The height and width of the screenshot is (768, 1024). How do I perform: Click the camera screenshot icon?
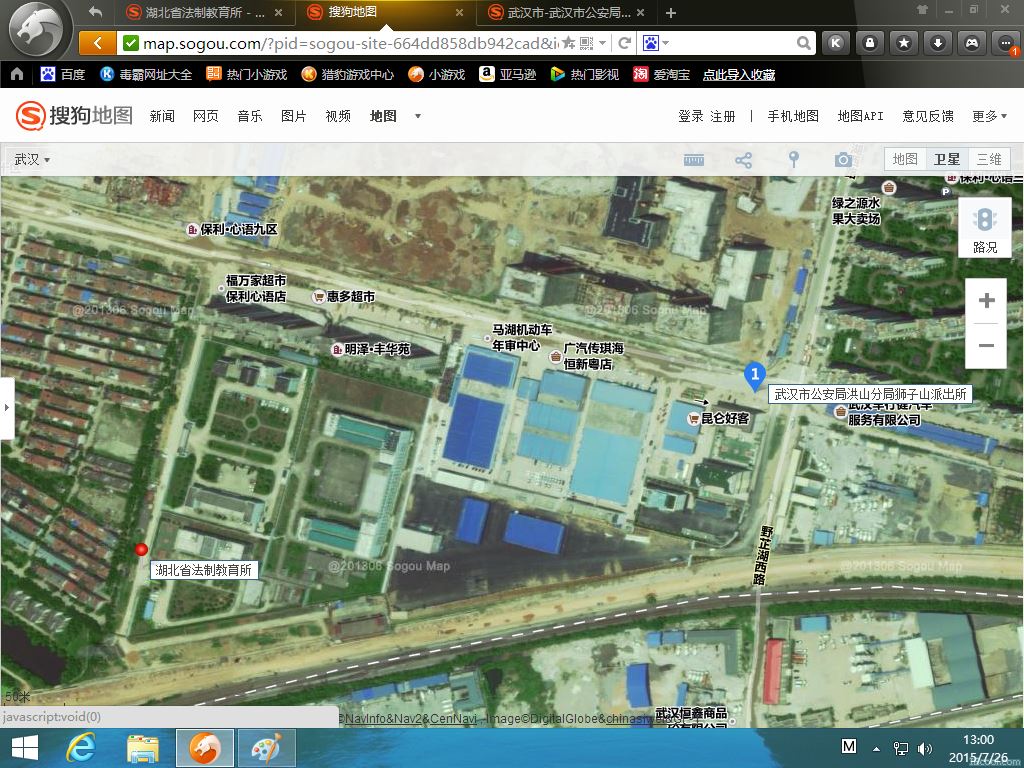click(x=844, y=160)
